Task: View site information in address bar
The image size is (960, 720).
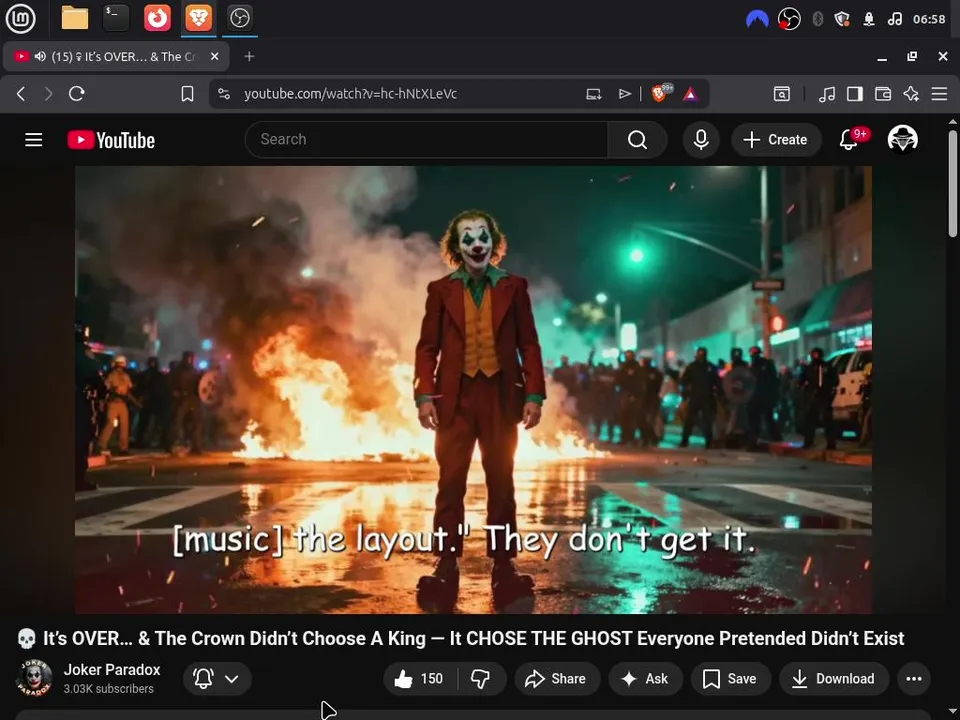Action: coord(224,94)
